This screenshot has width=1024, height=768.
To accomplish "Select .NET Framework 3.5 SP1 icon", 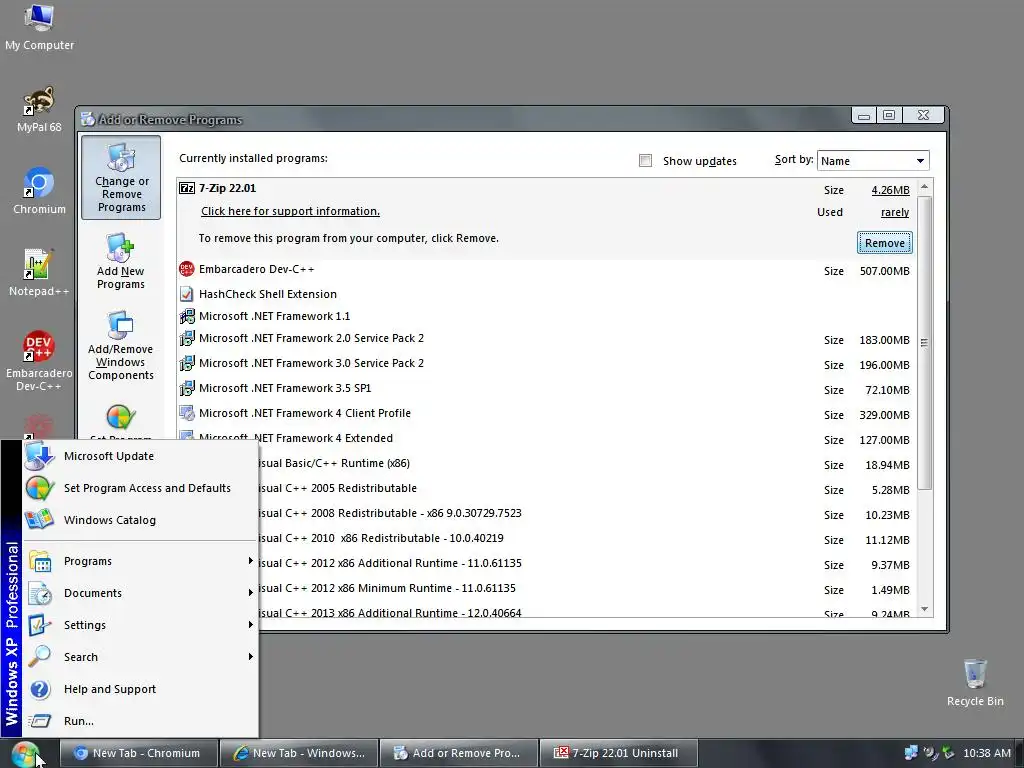I will [x=187, y=388].
